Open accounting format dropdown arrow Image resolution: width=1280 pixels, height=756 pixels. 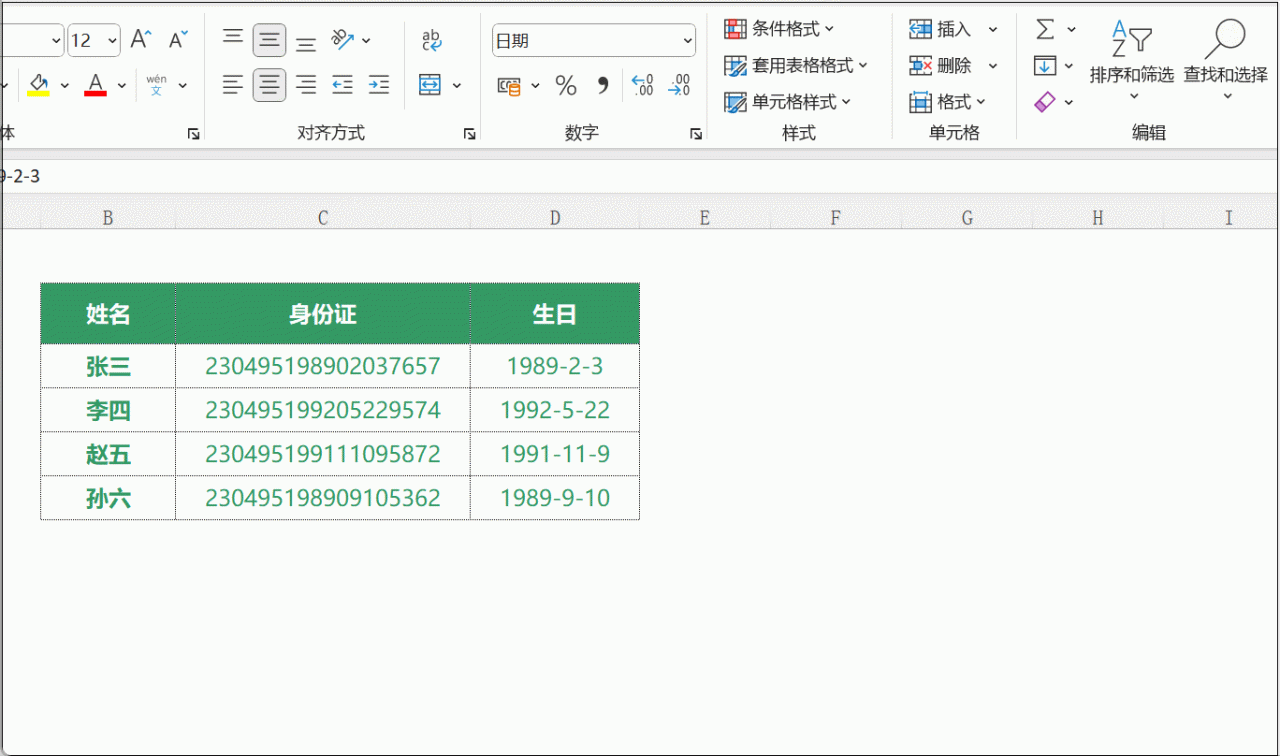tap(535, 86)
